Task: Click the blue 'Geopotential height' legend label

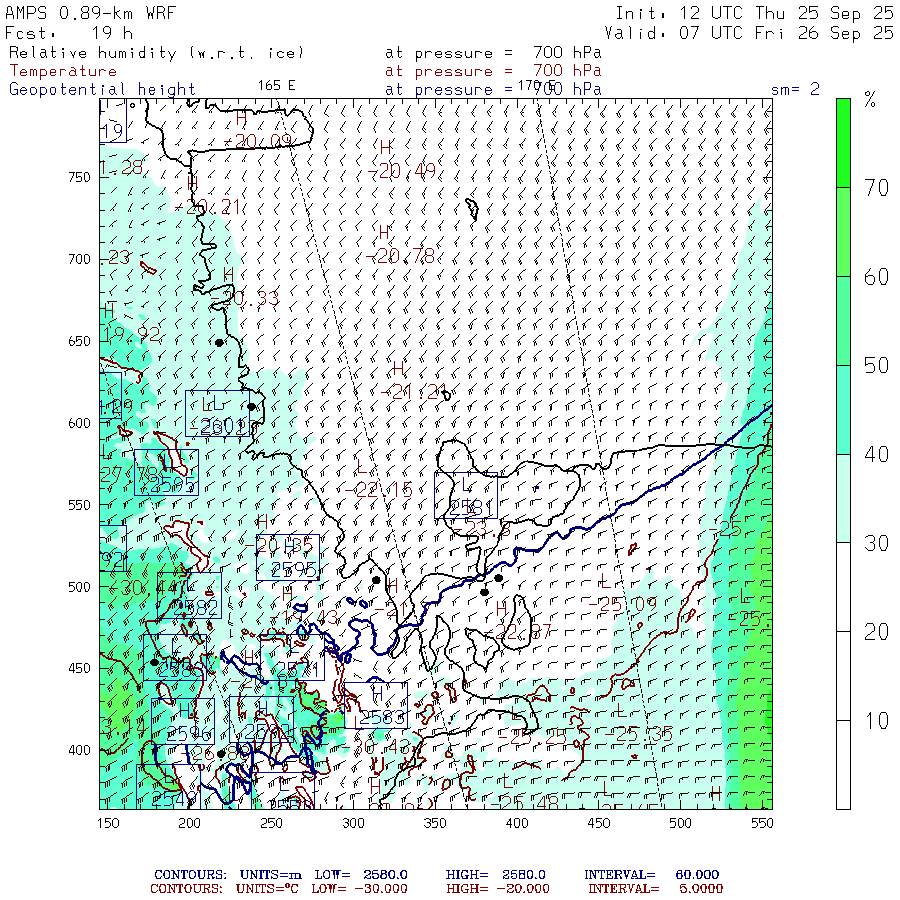Action: [x=102, y=90]
